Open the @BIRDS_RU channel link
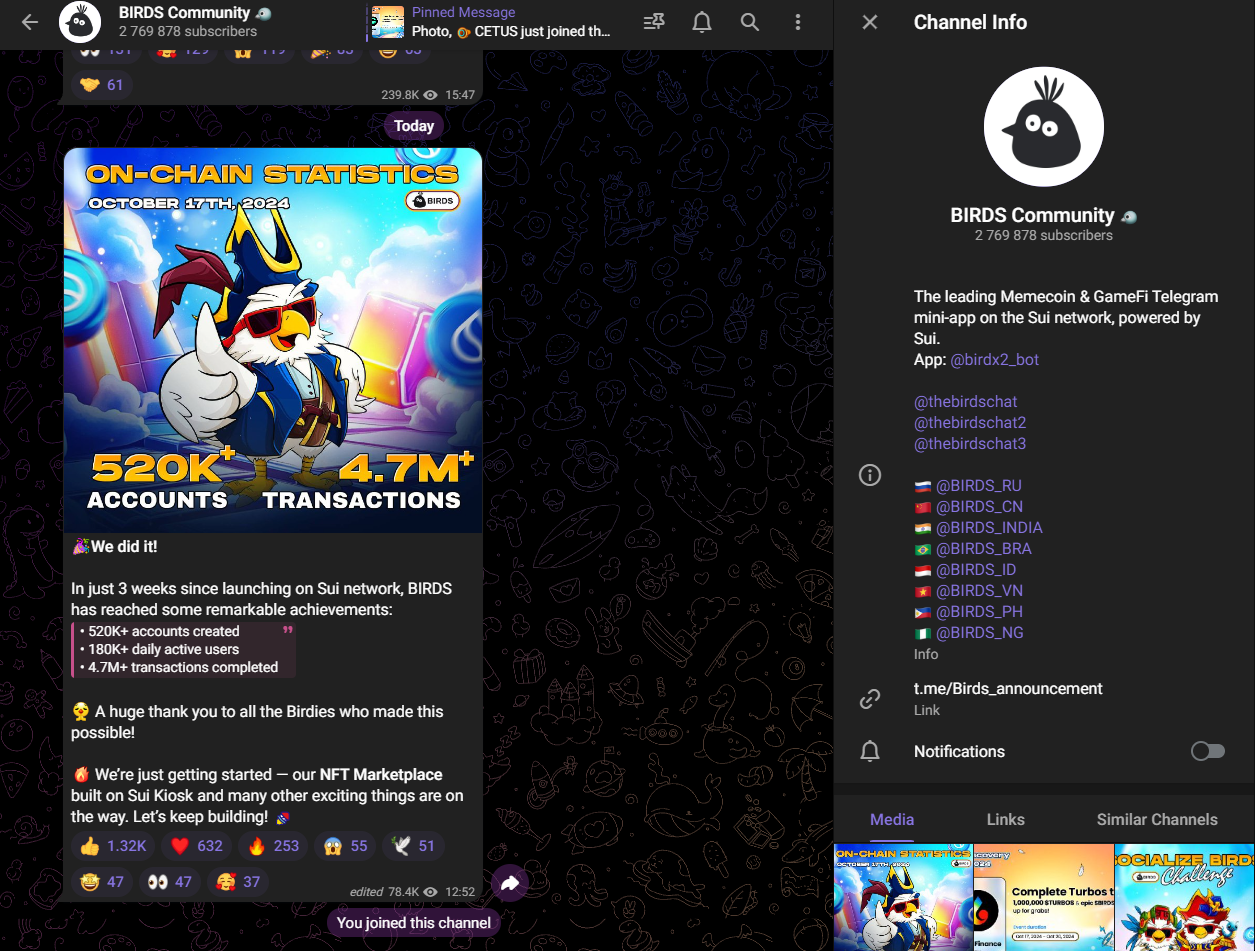This screenshot has width=1255, height=951. coord(979,486)
